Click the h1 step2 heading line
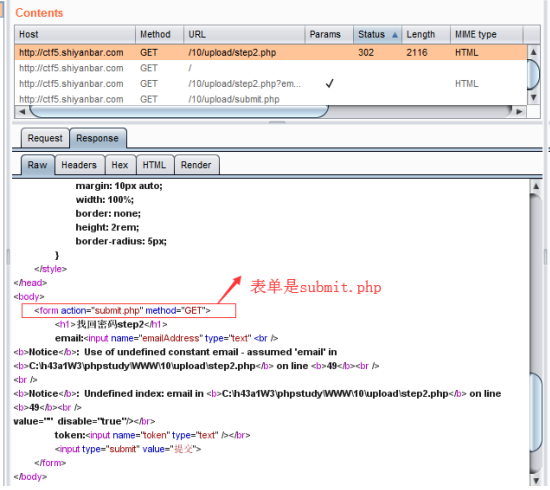This screenshot has width=550, height=490. click(111, 324)
